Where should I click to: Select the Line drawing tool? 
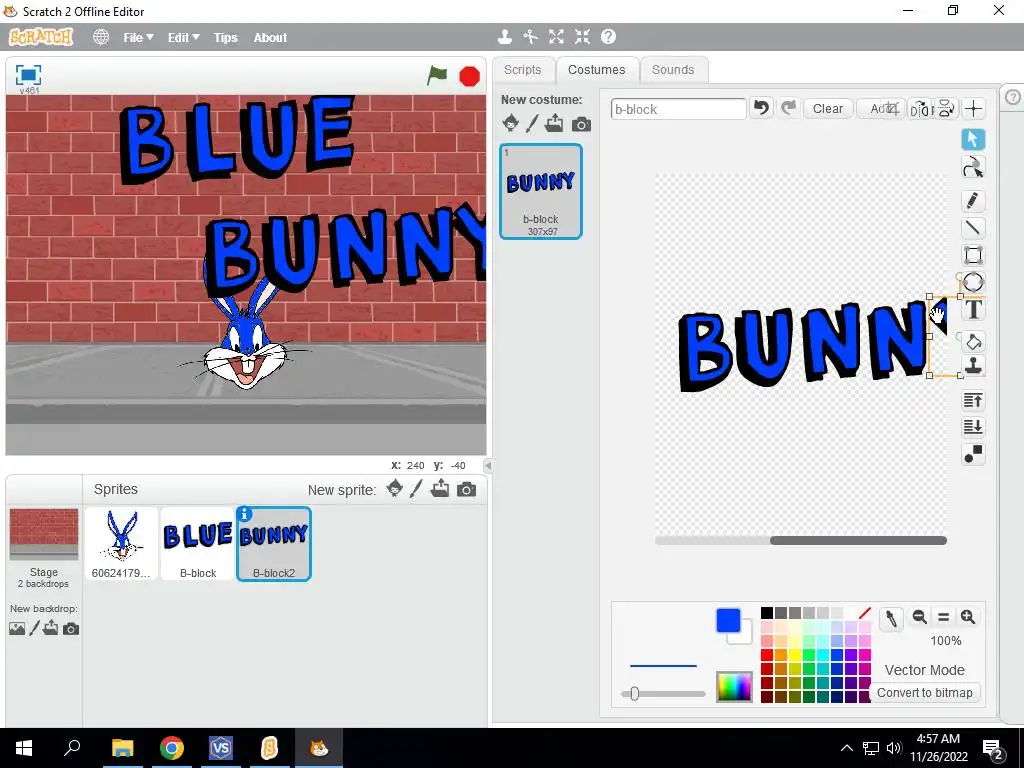coord(973,227)
